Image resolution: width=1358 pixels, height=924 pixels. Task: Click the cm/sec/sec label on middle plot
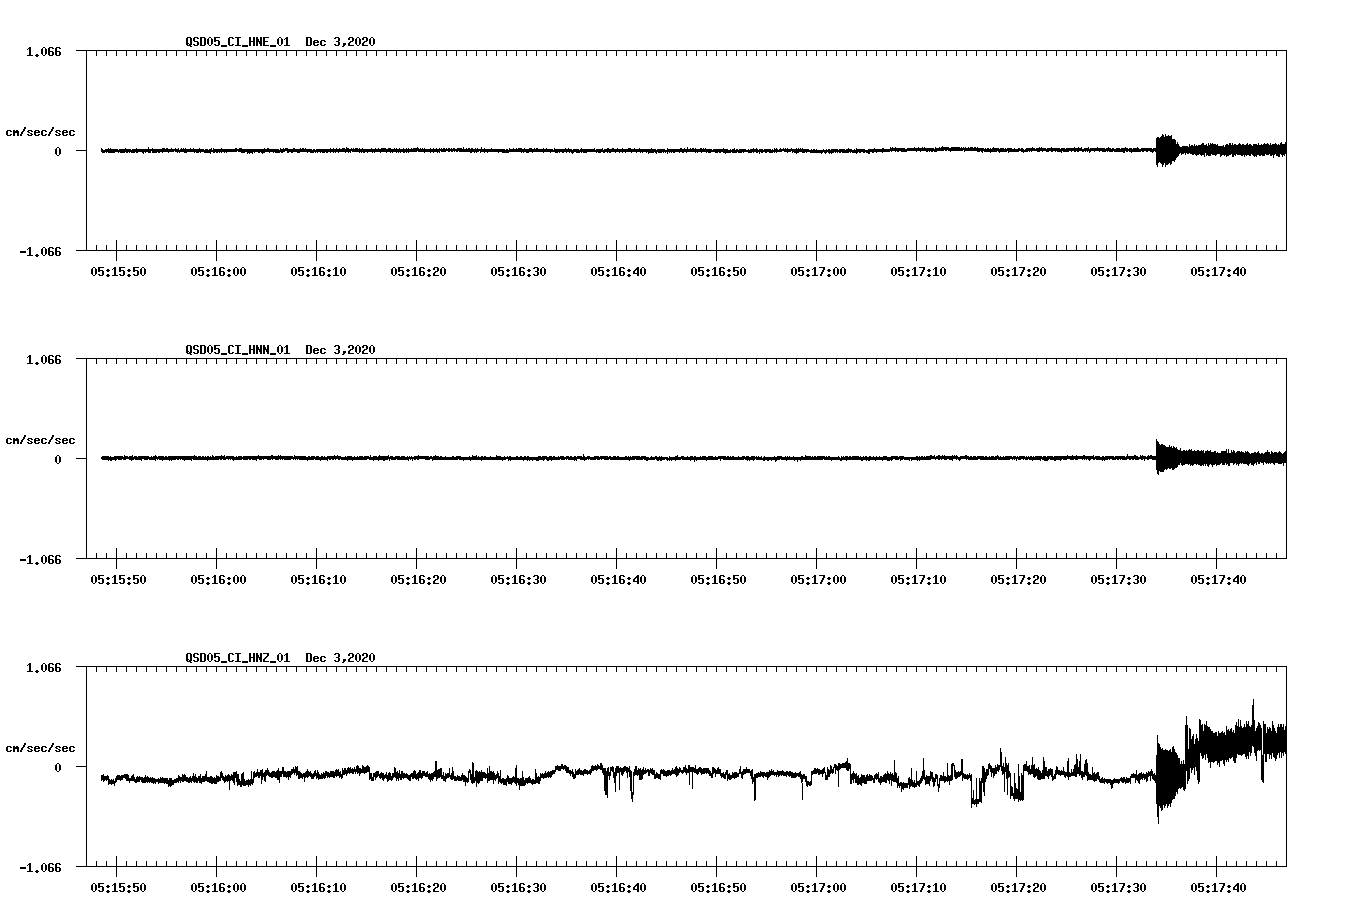point(40,439)
